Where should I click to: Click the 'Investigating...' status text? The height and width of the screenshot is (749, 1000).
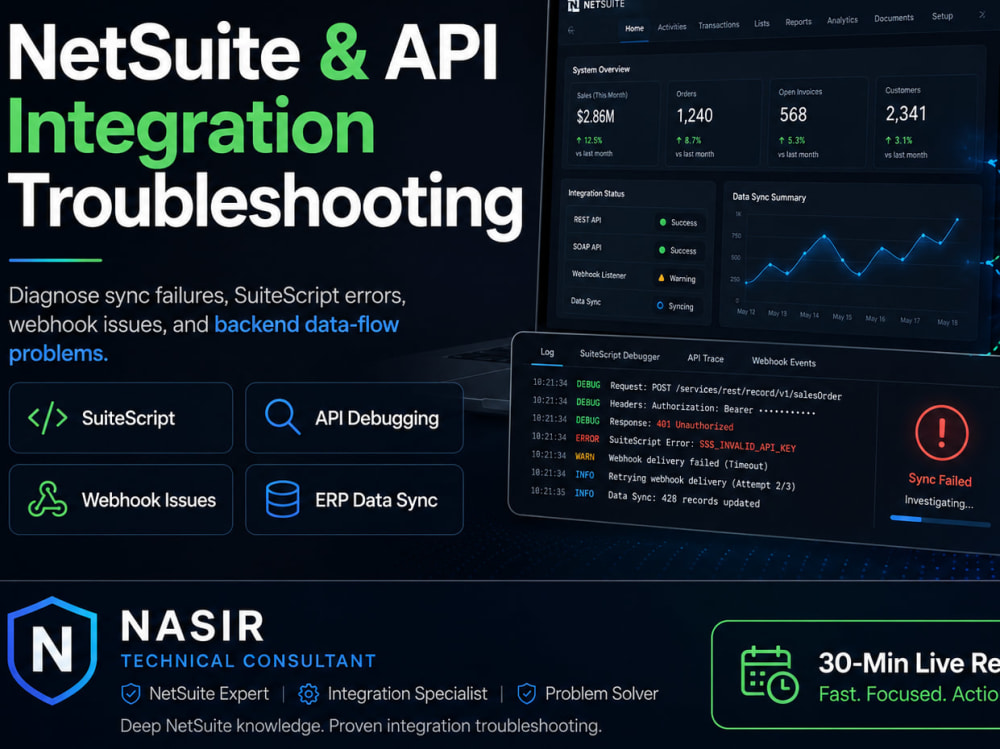coord(939,502)
